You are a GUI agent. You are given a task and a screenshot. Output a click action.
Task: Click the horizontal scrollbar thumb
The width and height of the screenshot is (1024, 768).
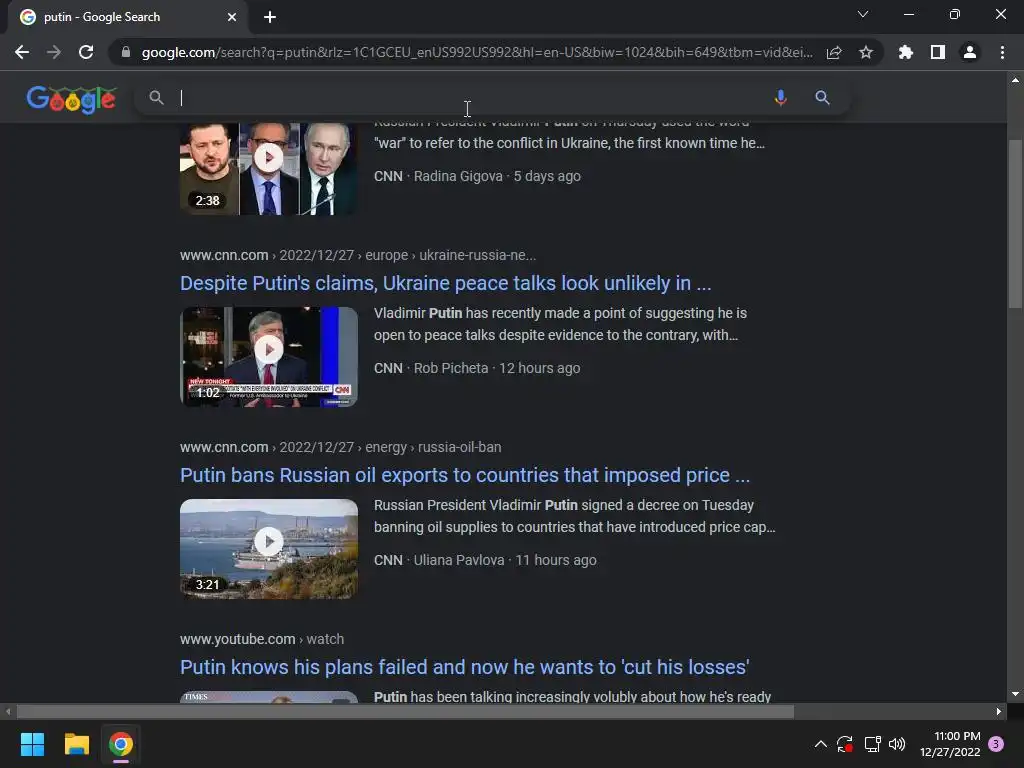point(405,711)
